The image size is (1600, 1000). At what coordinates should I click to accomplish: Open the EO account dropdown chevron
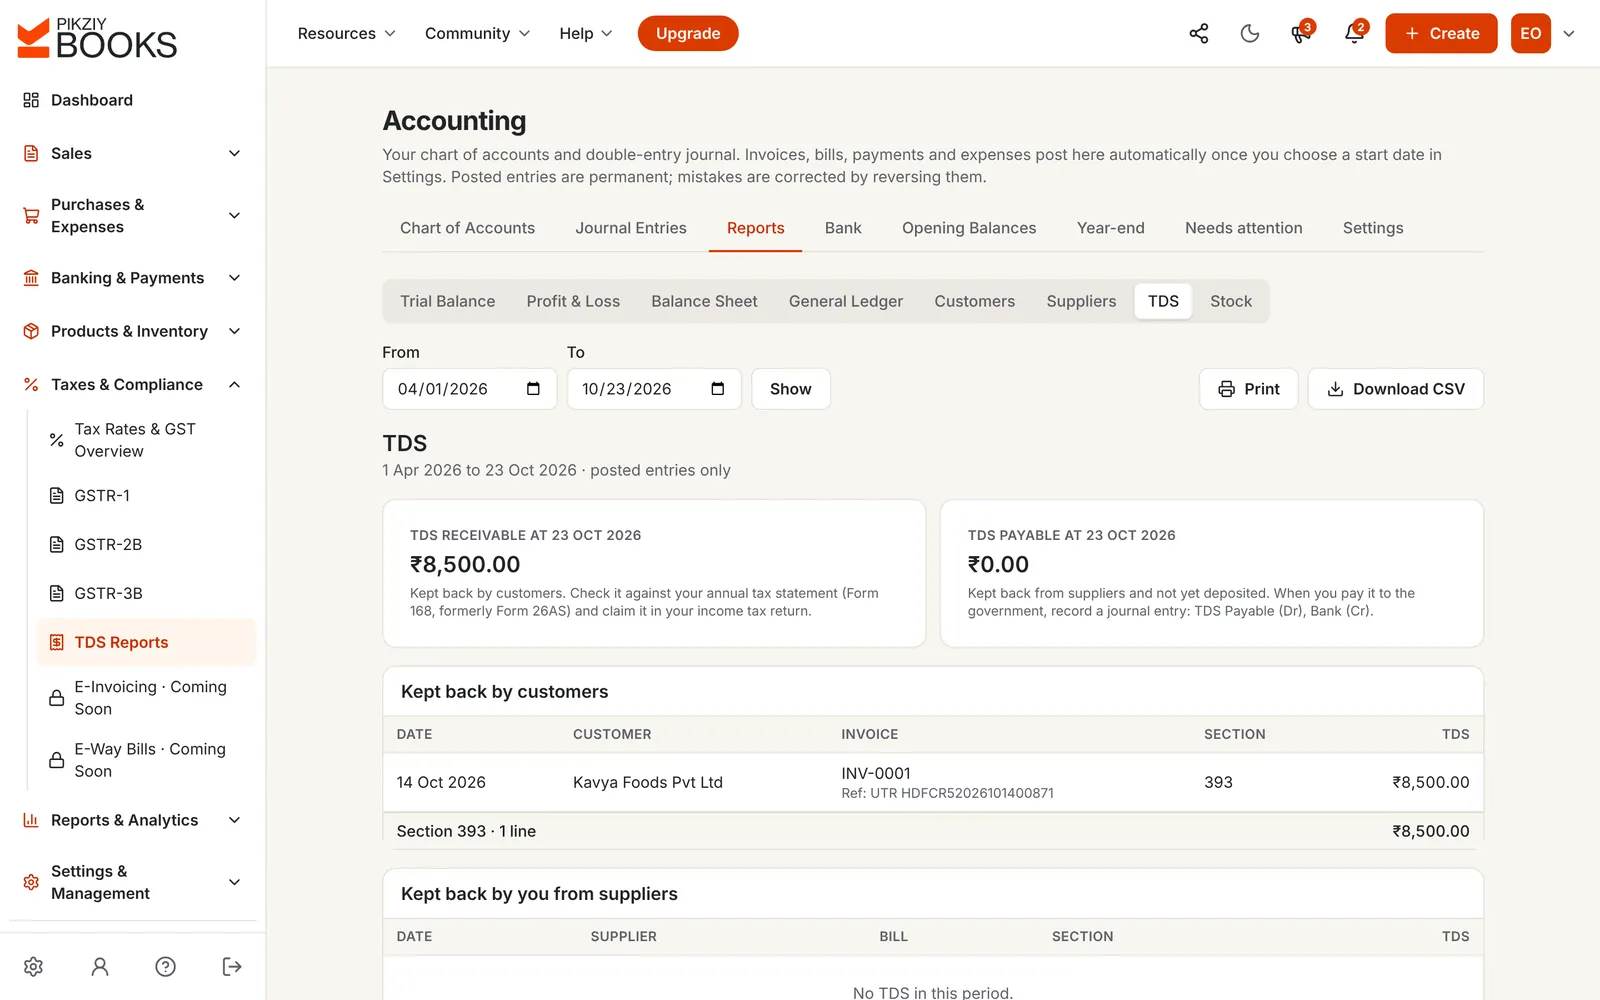(x=1569, y=33)
